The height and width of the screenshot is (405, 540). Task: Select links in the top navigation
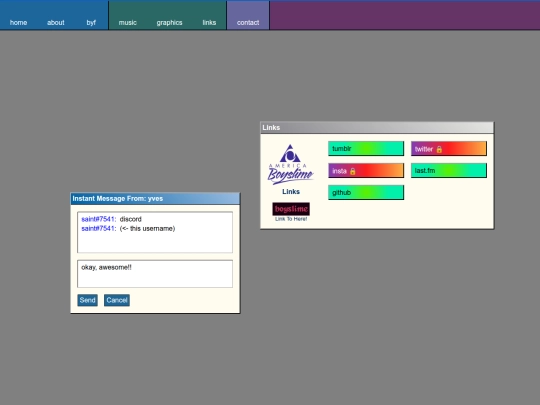(x=209, y=22)
